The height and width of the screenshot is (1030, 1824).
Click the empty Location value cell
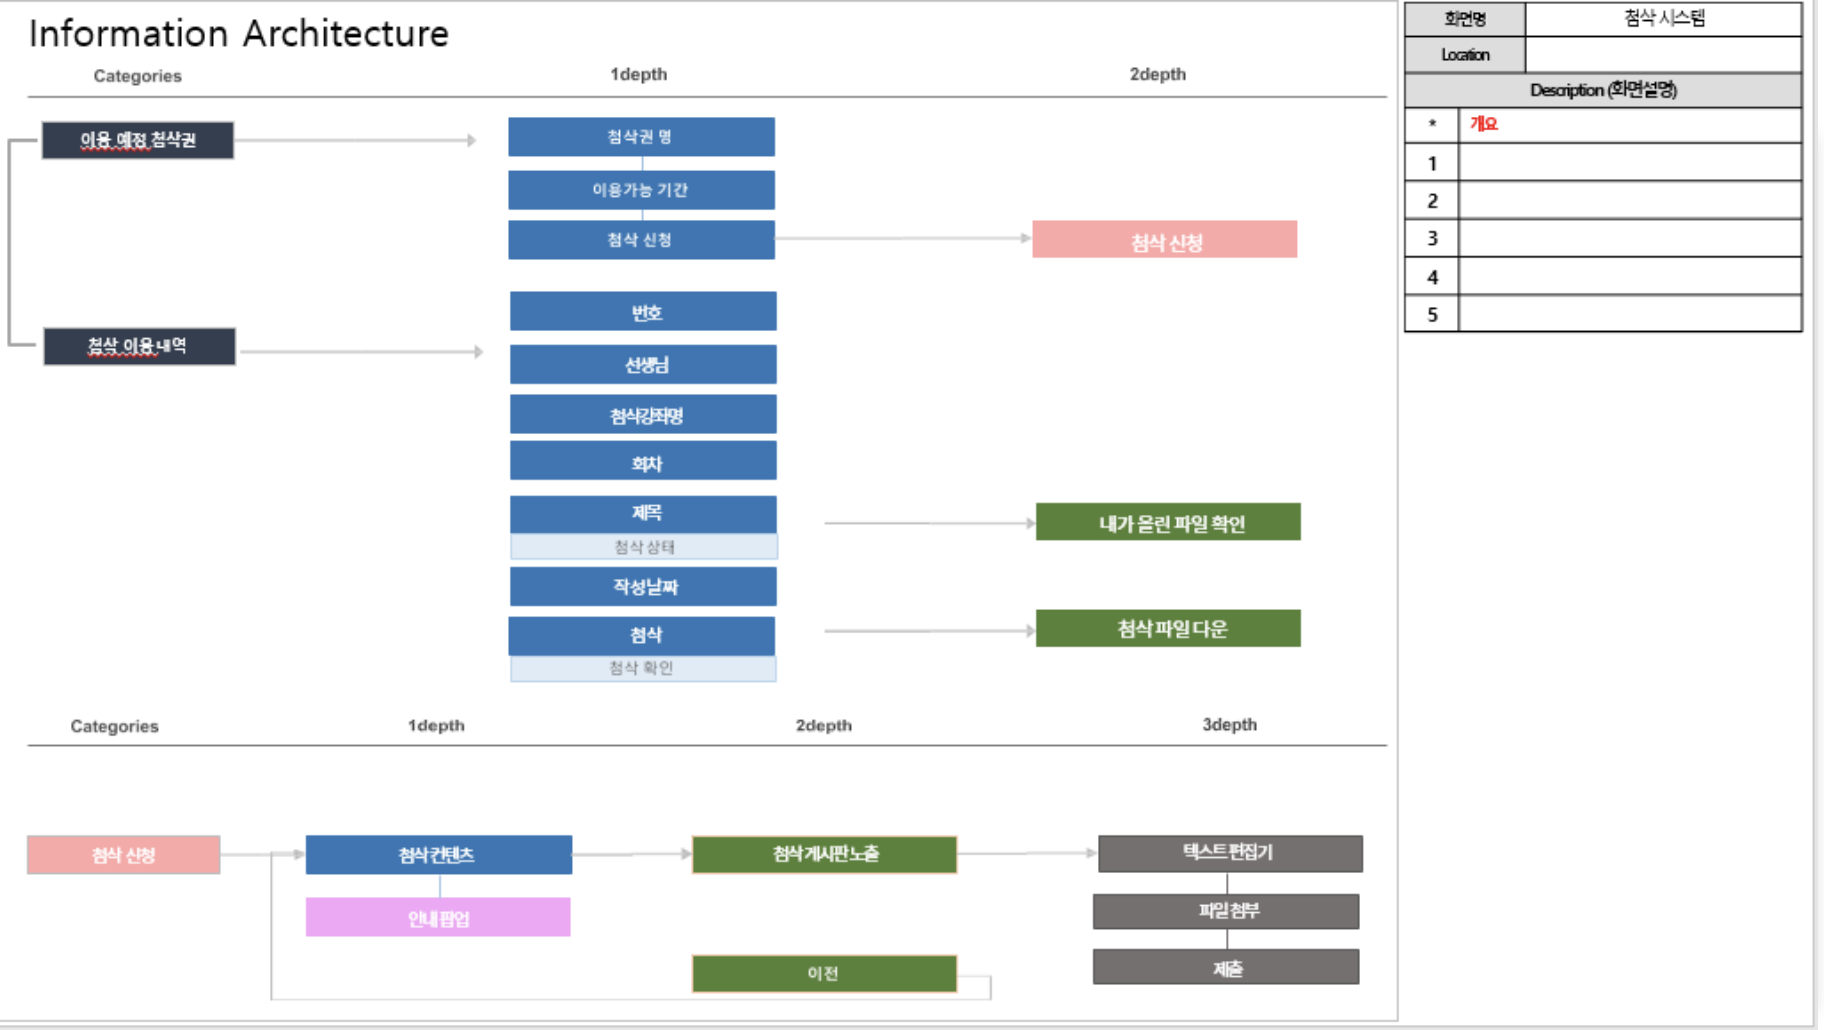(1662, 55)
